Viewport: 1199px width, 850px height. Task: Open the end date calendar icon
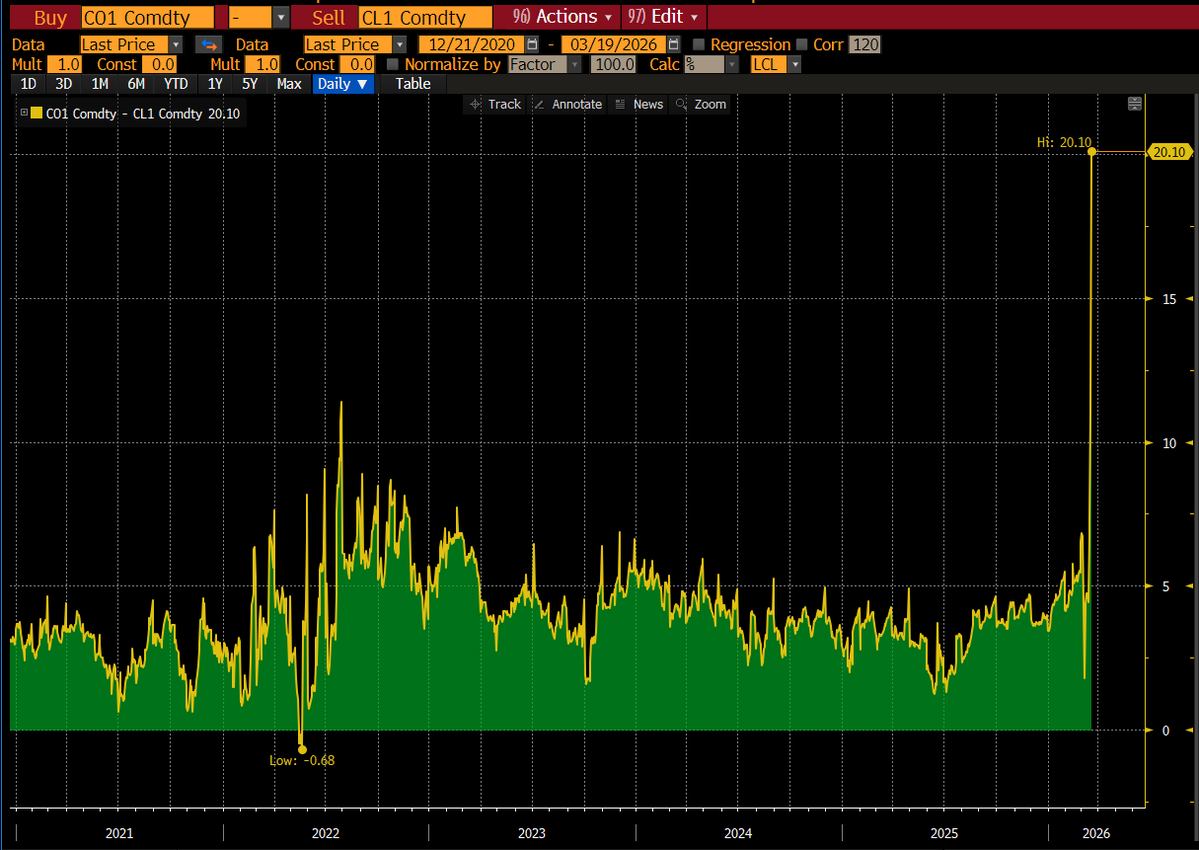(x=673, y=44)
